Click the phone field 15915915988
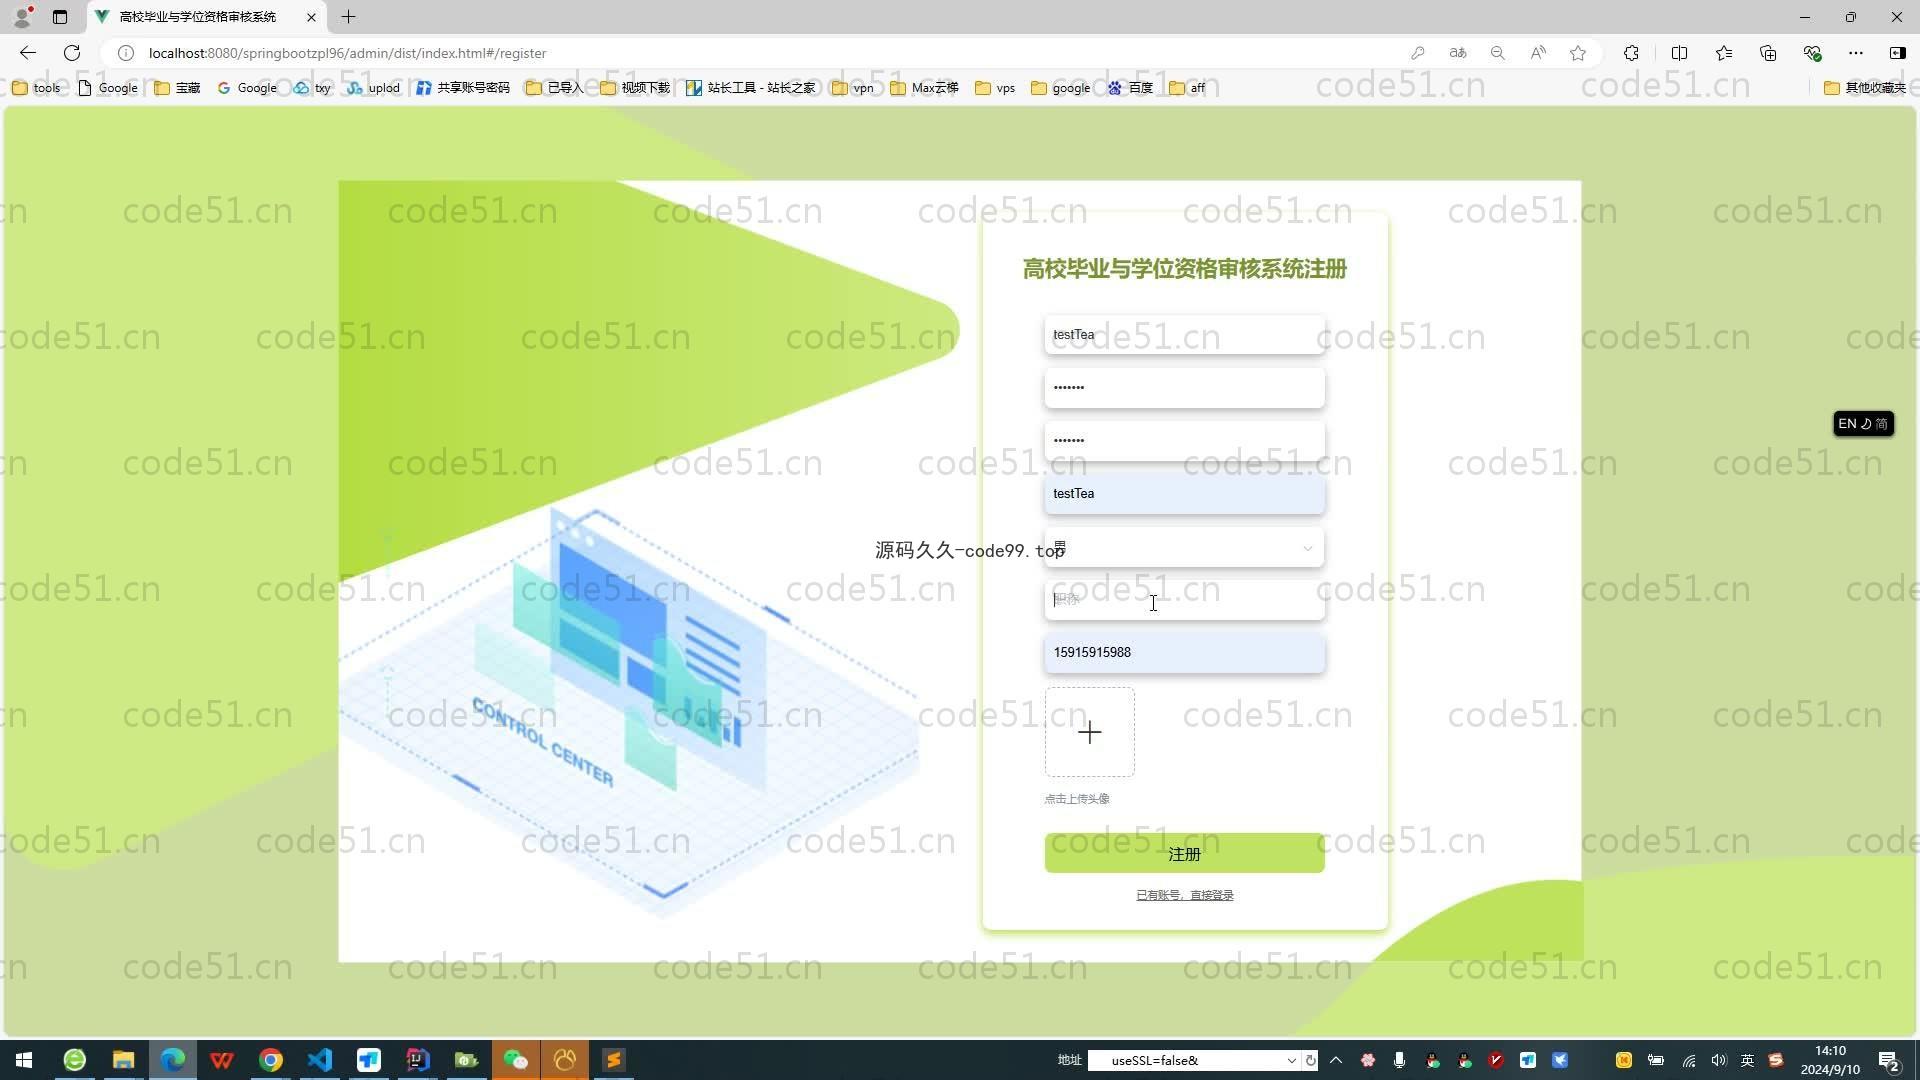The width and height of the screenshot is (1920, 1080). 1184,653
